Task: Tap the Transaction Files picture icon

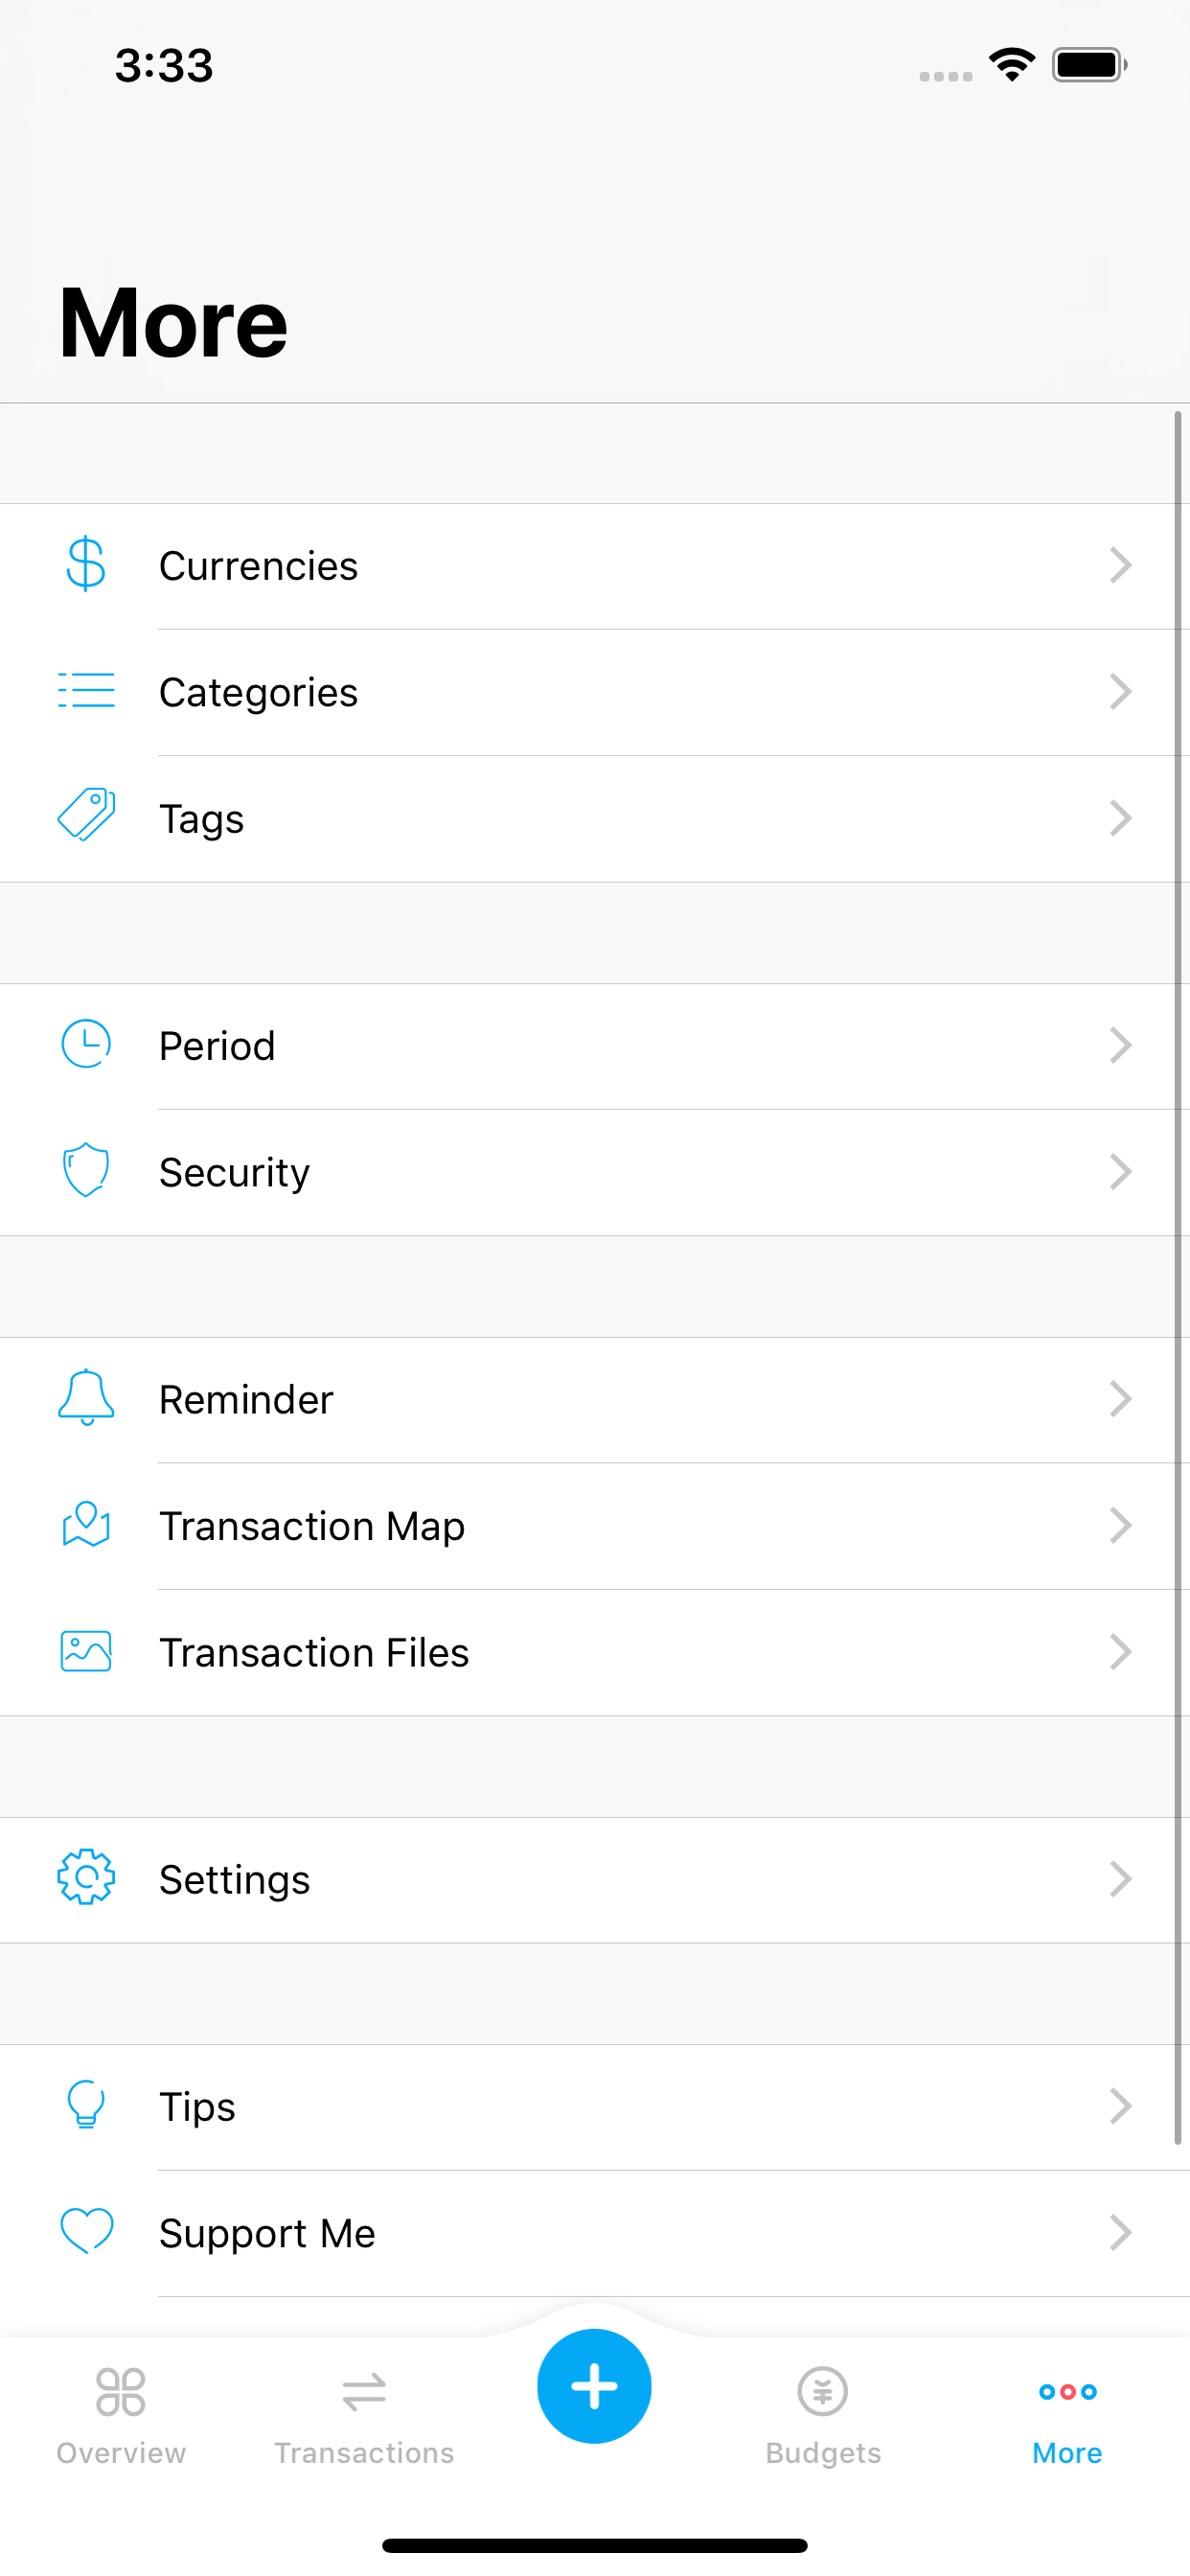Action: click(x=86, y=1651)
